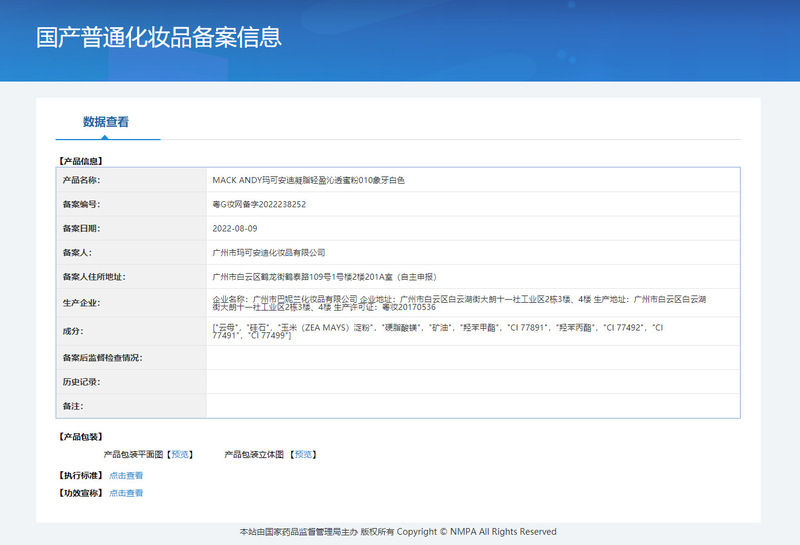Click the 【产品信息】 section heading
800x545 pixels.
click(81, 160)
